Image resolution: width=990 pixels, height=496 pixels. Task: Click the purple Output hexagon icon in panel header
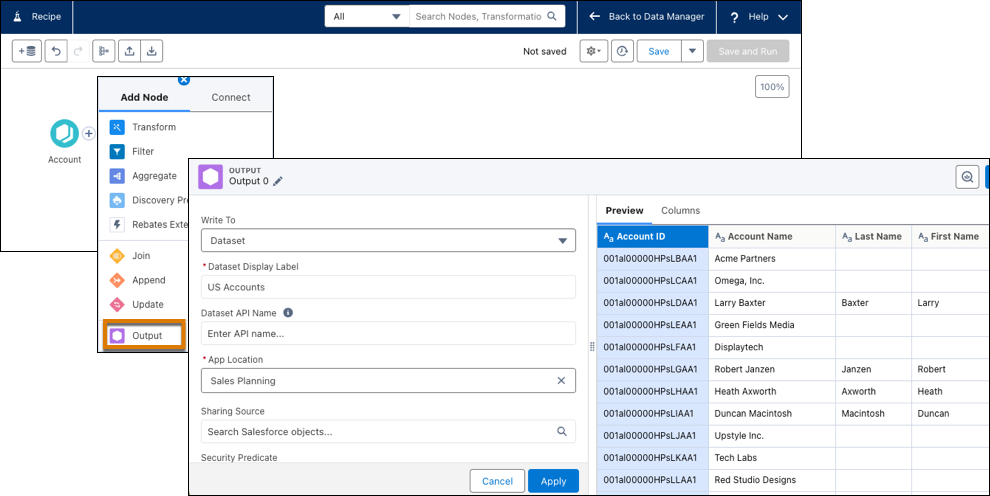click(x=211, y=177)
